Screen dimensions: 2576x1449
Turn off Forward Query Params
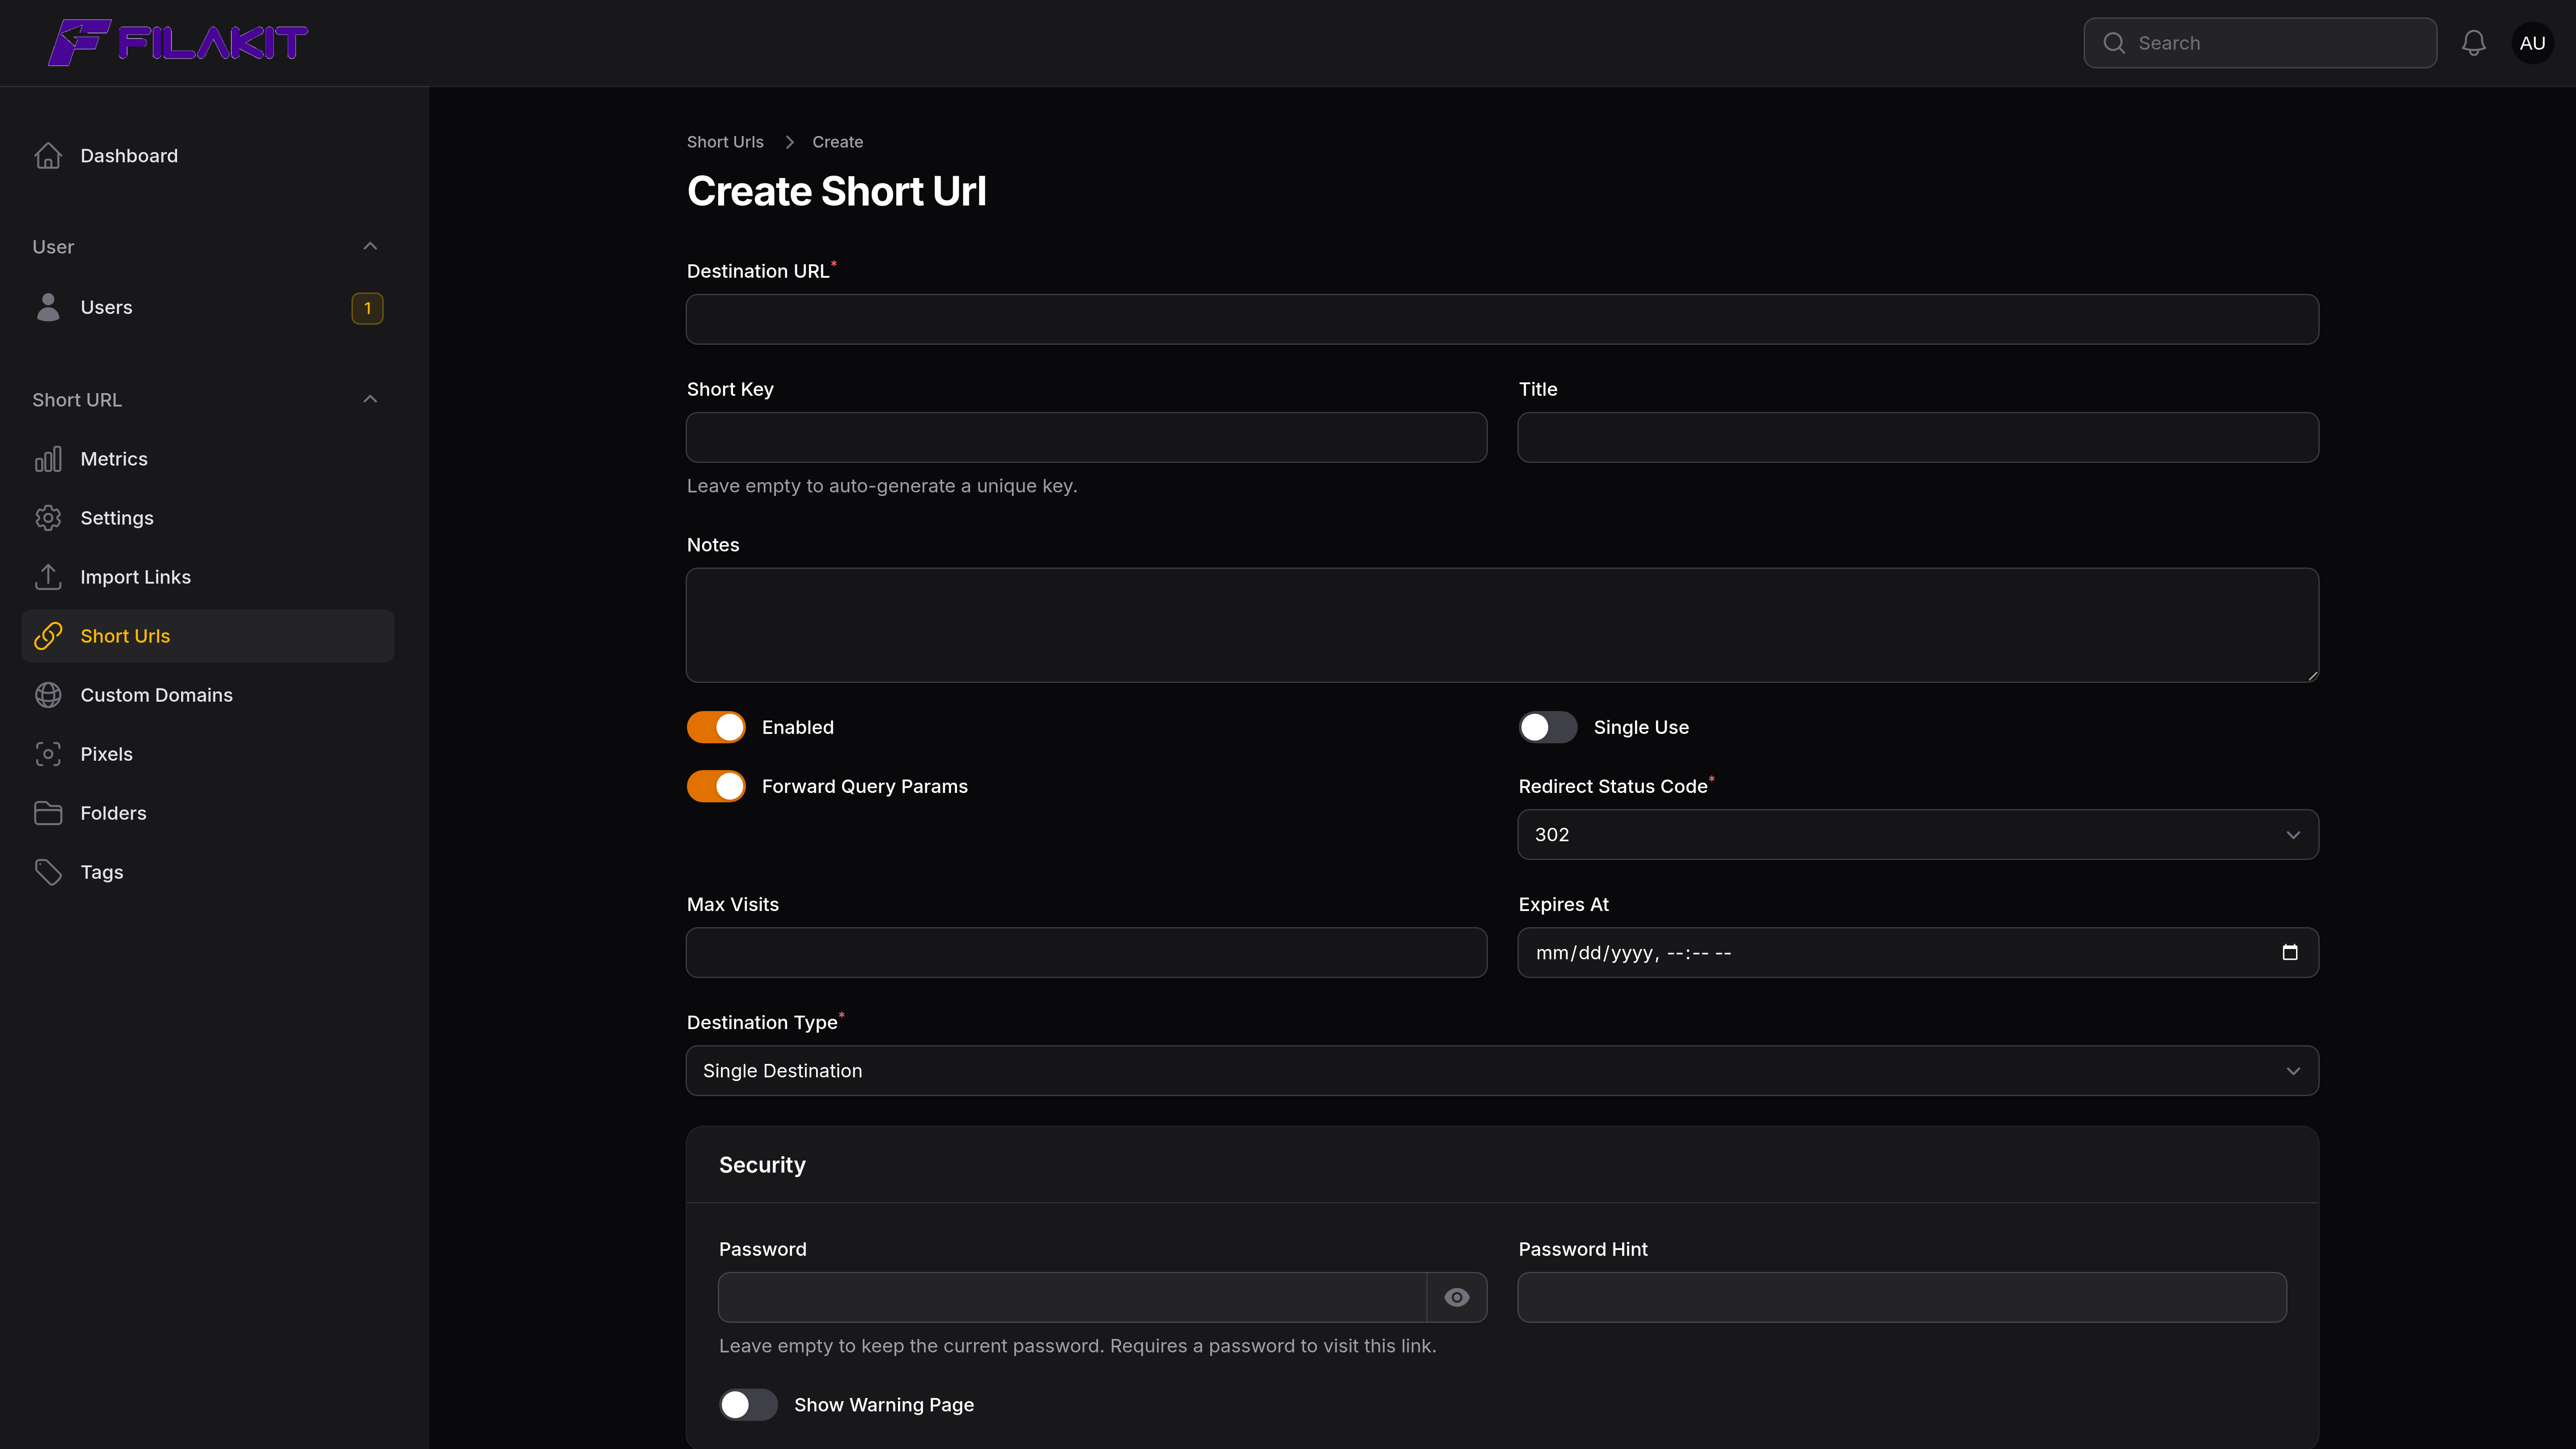click(716, 786)
